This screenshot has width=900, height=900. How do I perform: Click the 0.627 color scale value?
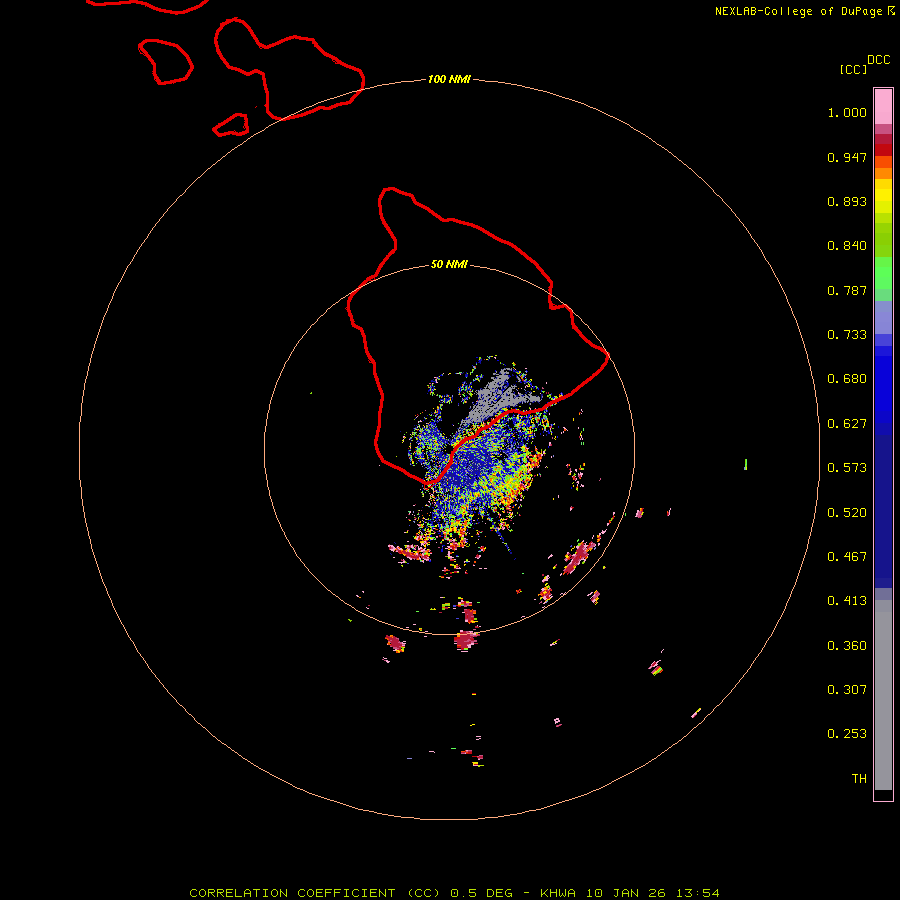pyautogui.click(x=847, y=424)
